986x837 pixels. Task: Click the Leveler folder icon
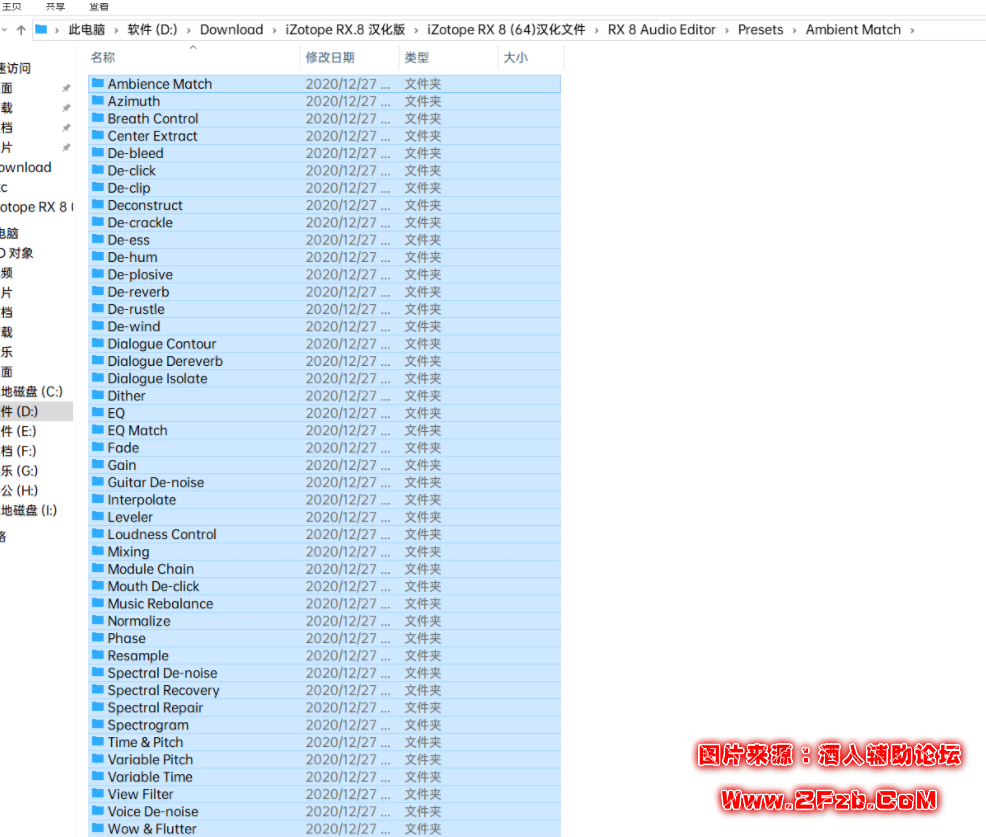(x=97, y=516)
